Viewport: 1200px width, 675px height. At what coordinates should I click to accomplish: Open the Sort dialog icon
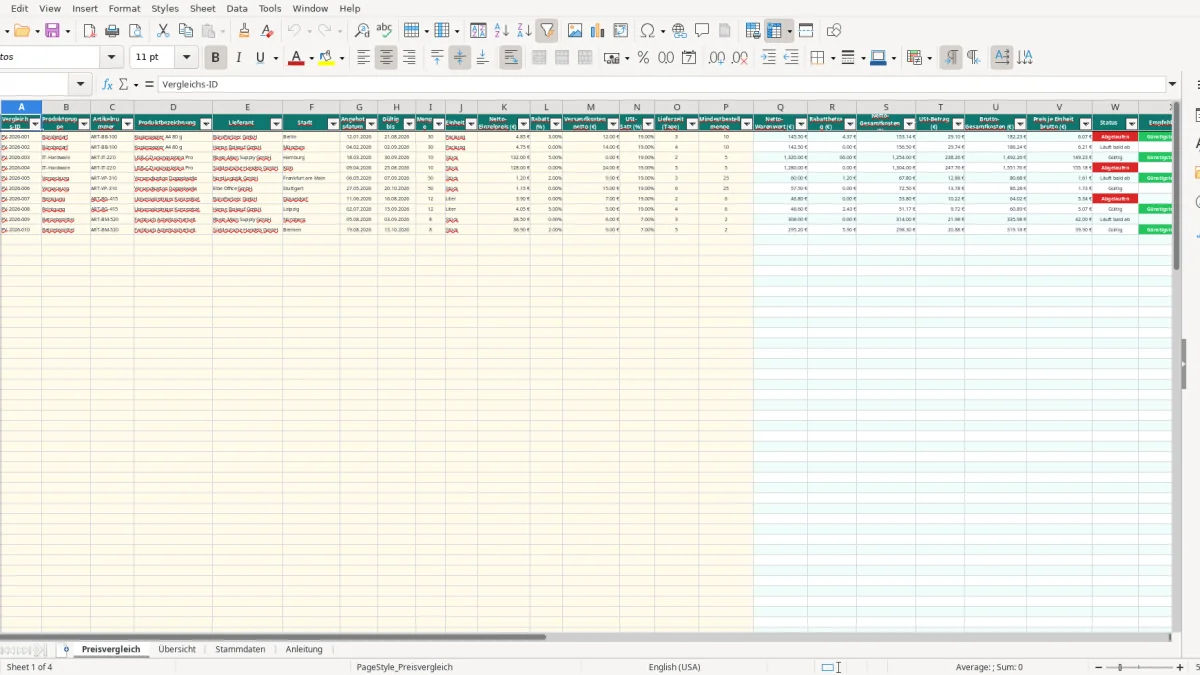click(x=479, y=31)
